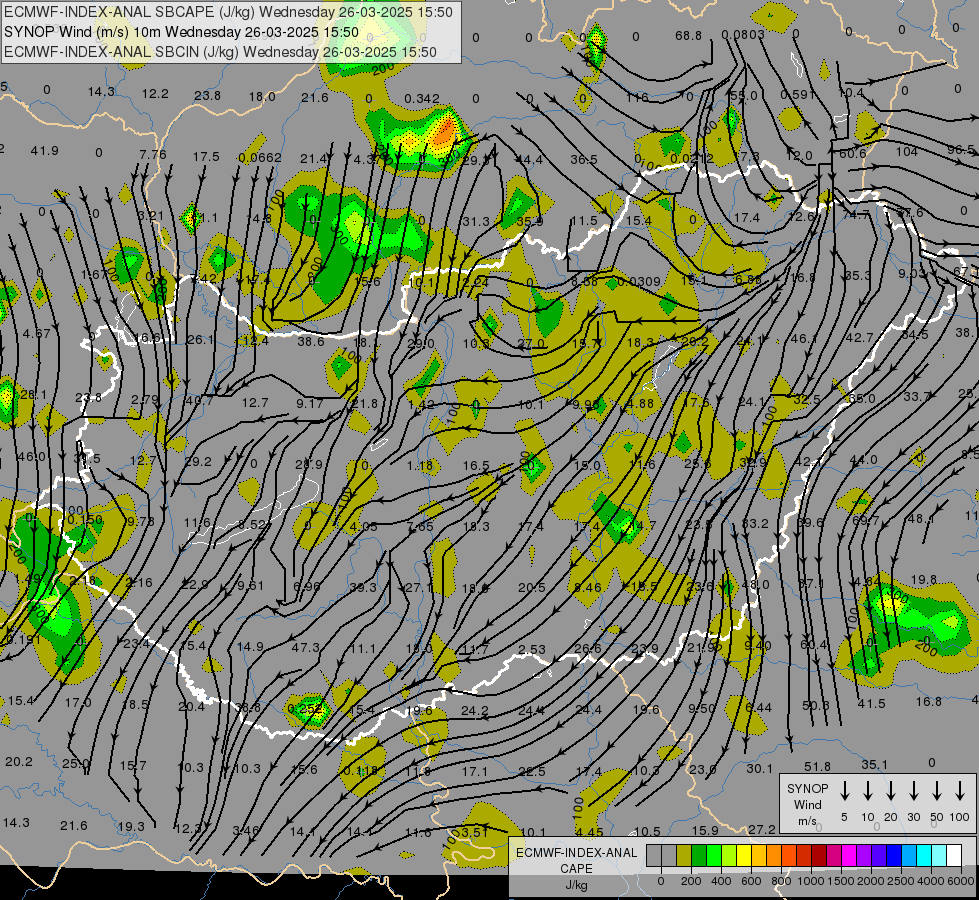The image size is (979, 900).
Task: Click the map value 39.3
Action: pos(363,587)
